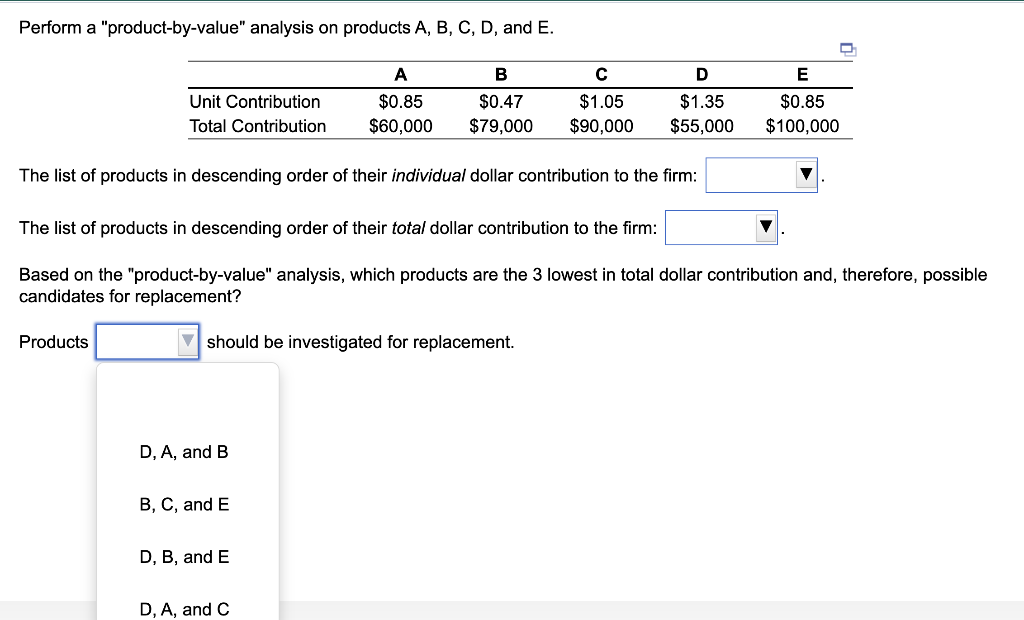Click inside the total contribution answer box
The width and height of the screenshot is (1024, 620).
point(710,227)
